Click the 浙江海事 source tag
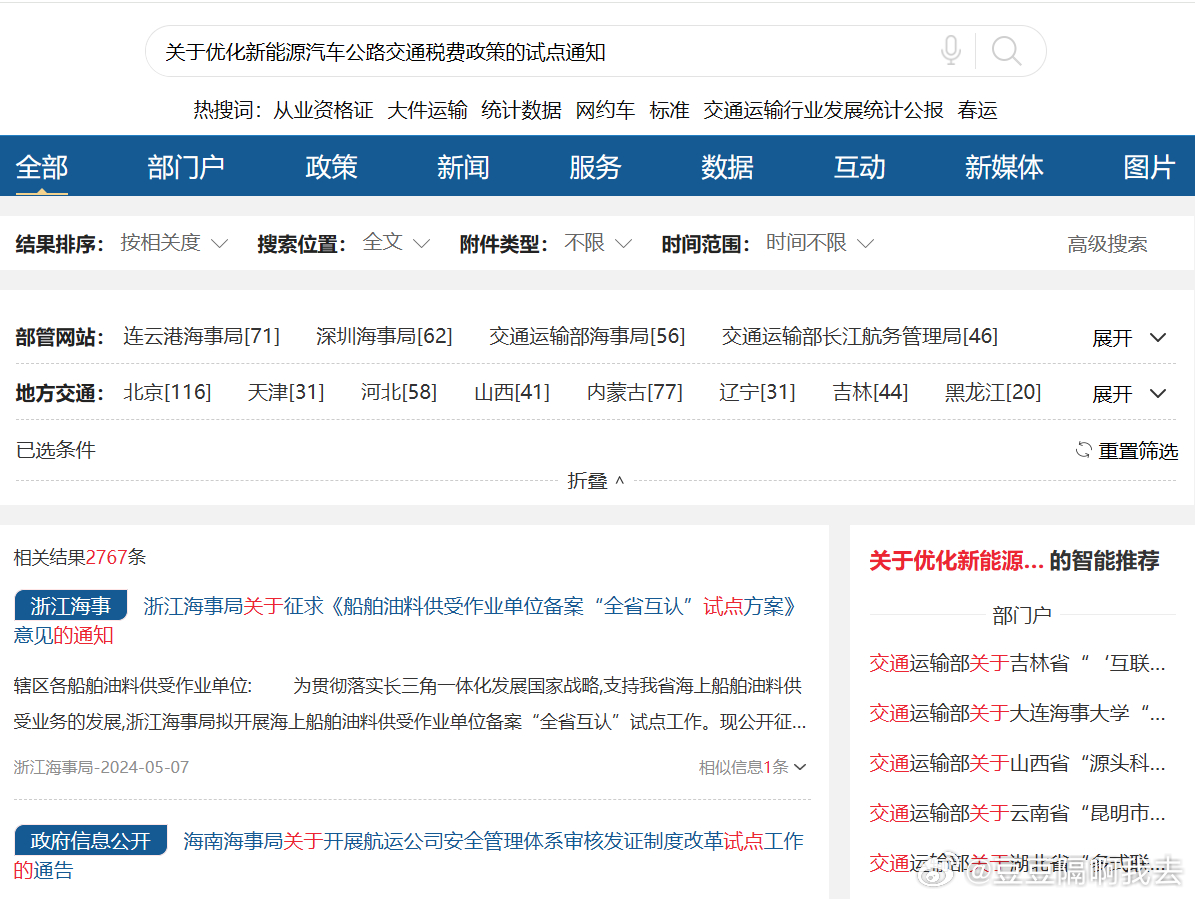The height and width of the screenshot is (899, 1195). [71, 606]
